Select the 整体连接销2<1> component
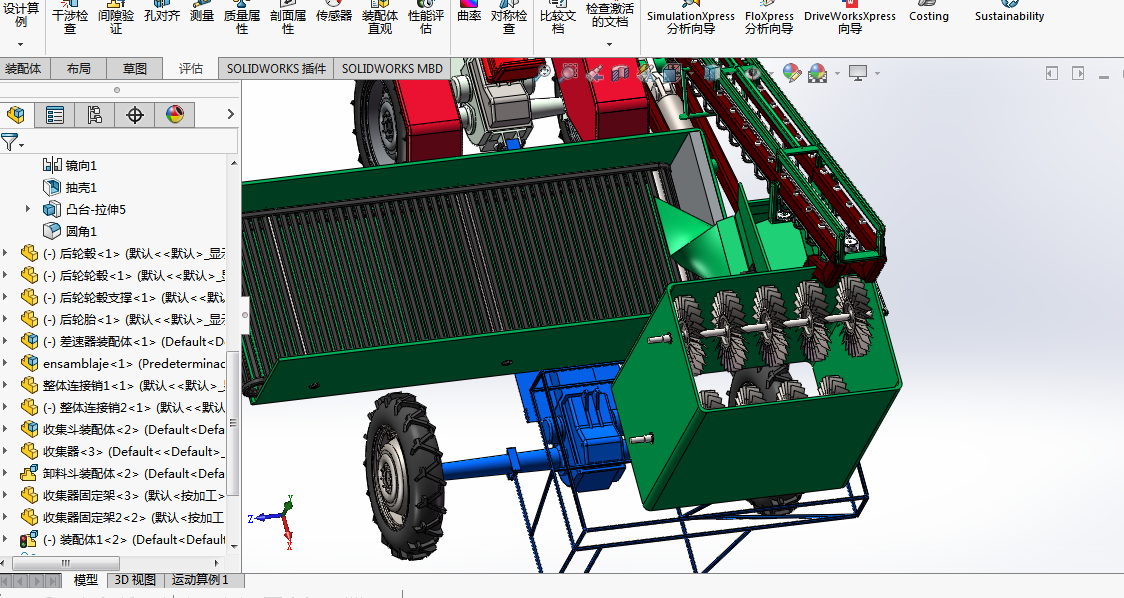 coord(123,407)
